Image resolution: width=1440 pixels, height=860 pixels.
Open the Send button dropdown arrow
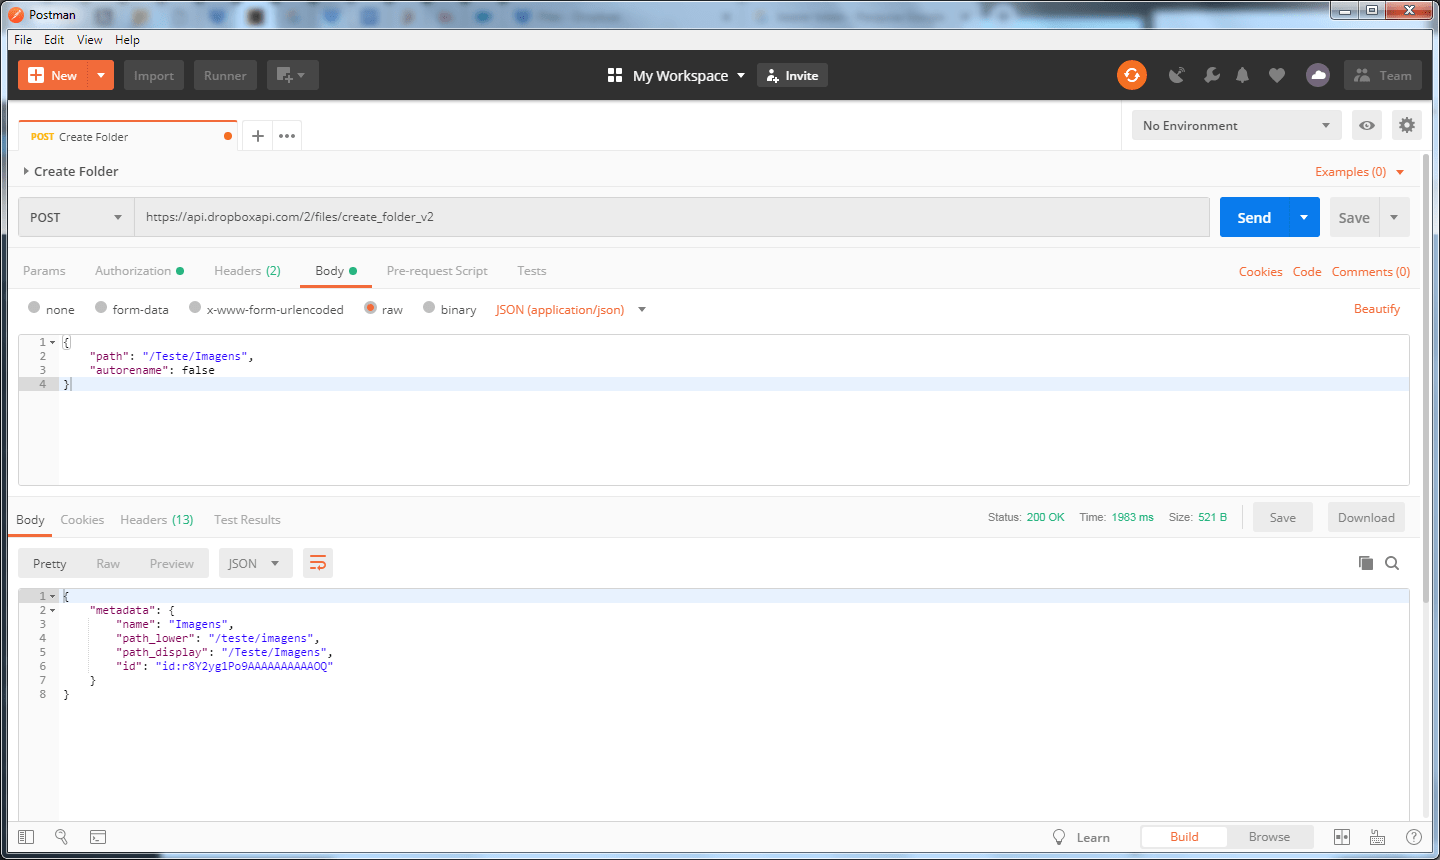click(1304, 217)
